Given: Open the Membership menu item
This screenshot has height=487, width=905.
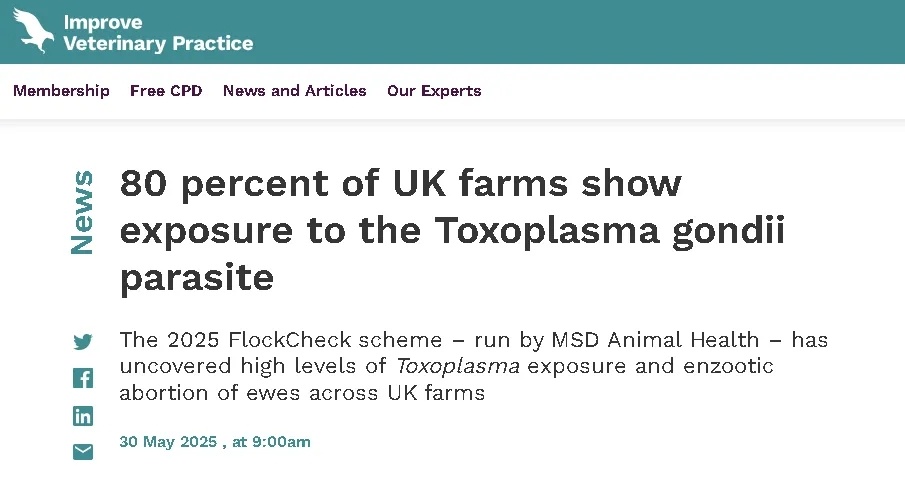Looking at the screenshot, I should coord(61,91).
